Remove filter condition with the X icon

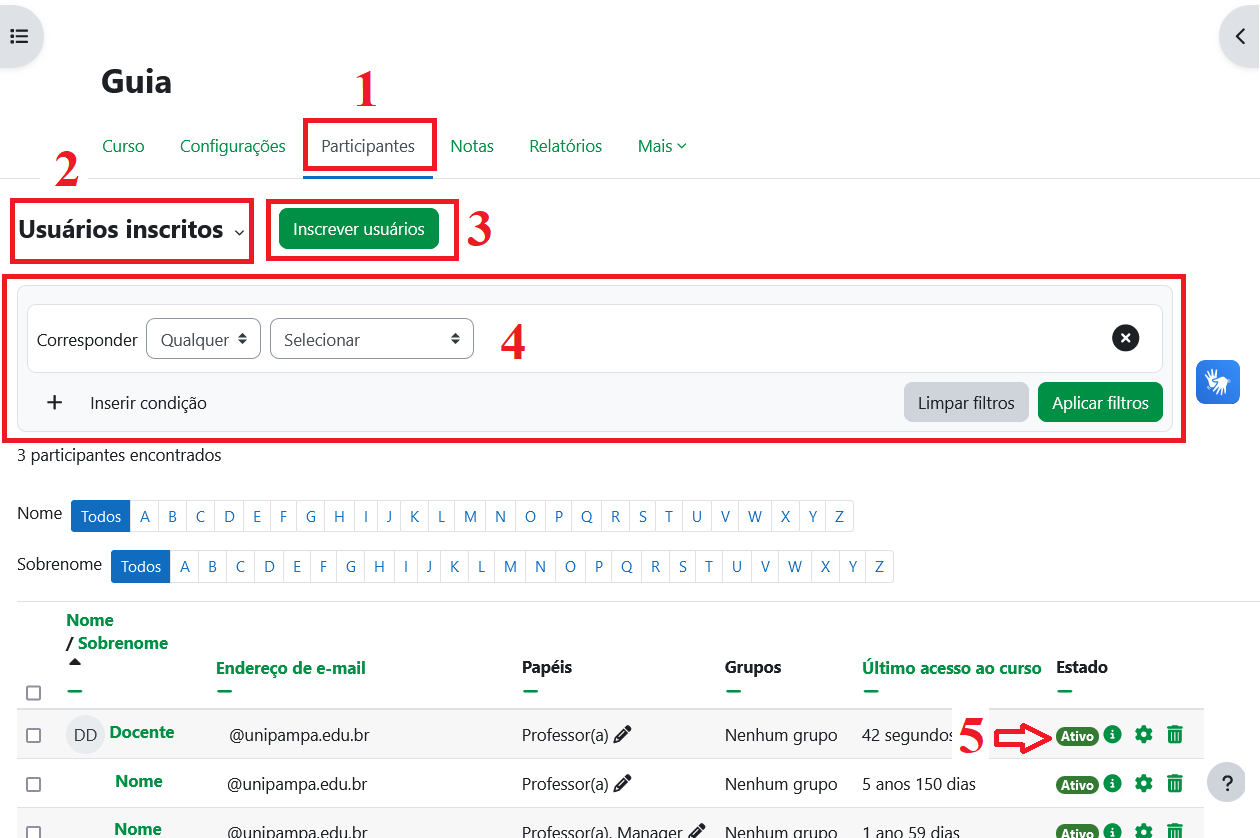1125,338
